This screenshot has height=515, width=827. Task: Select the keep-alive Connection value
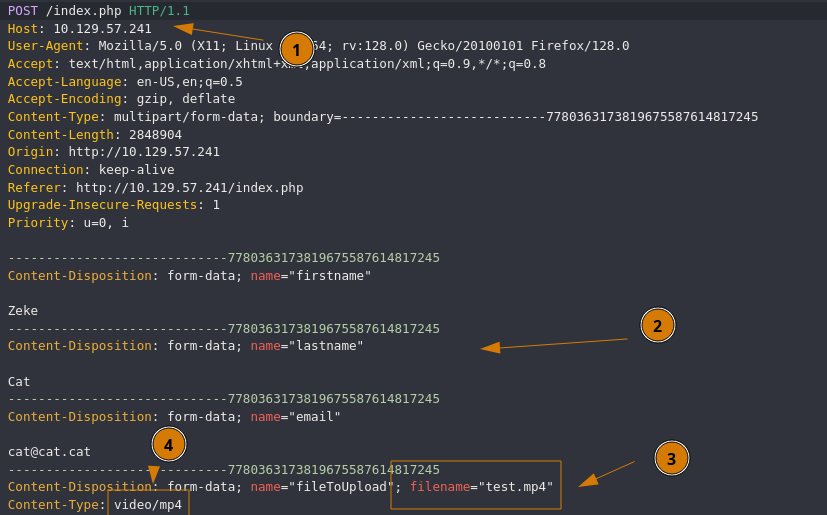click(136, 170)
